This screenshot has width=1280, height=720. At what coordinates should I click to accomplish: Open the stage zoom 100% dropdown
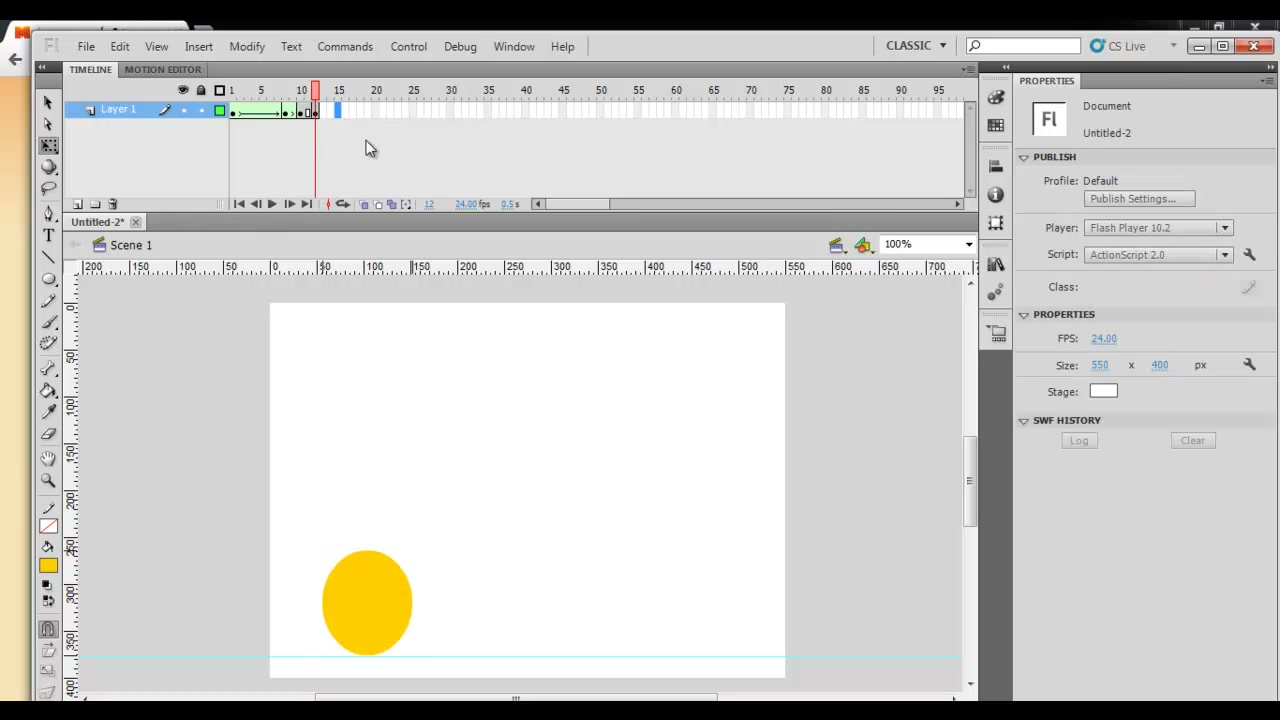927,244
